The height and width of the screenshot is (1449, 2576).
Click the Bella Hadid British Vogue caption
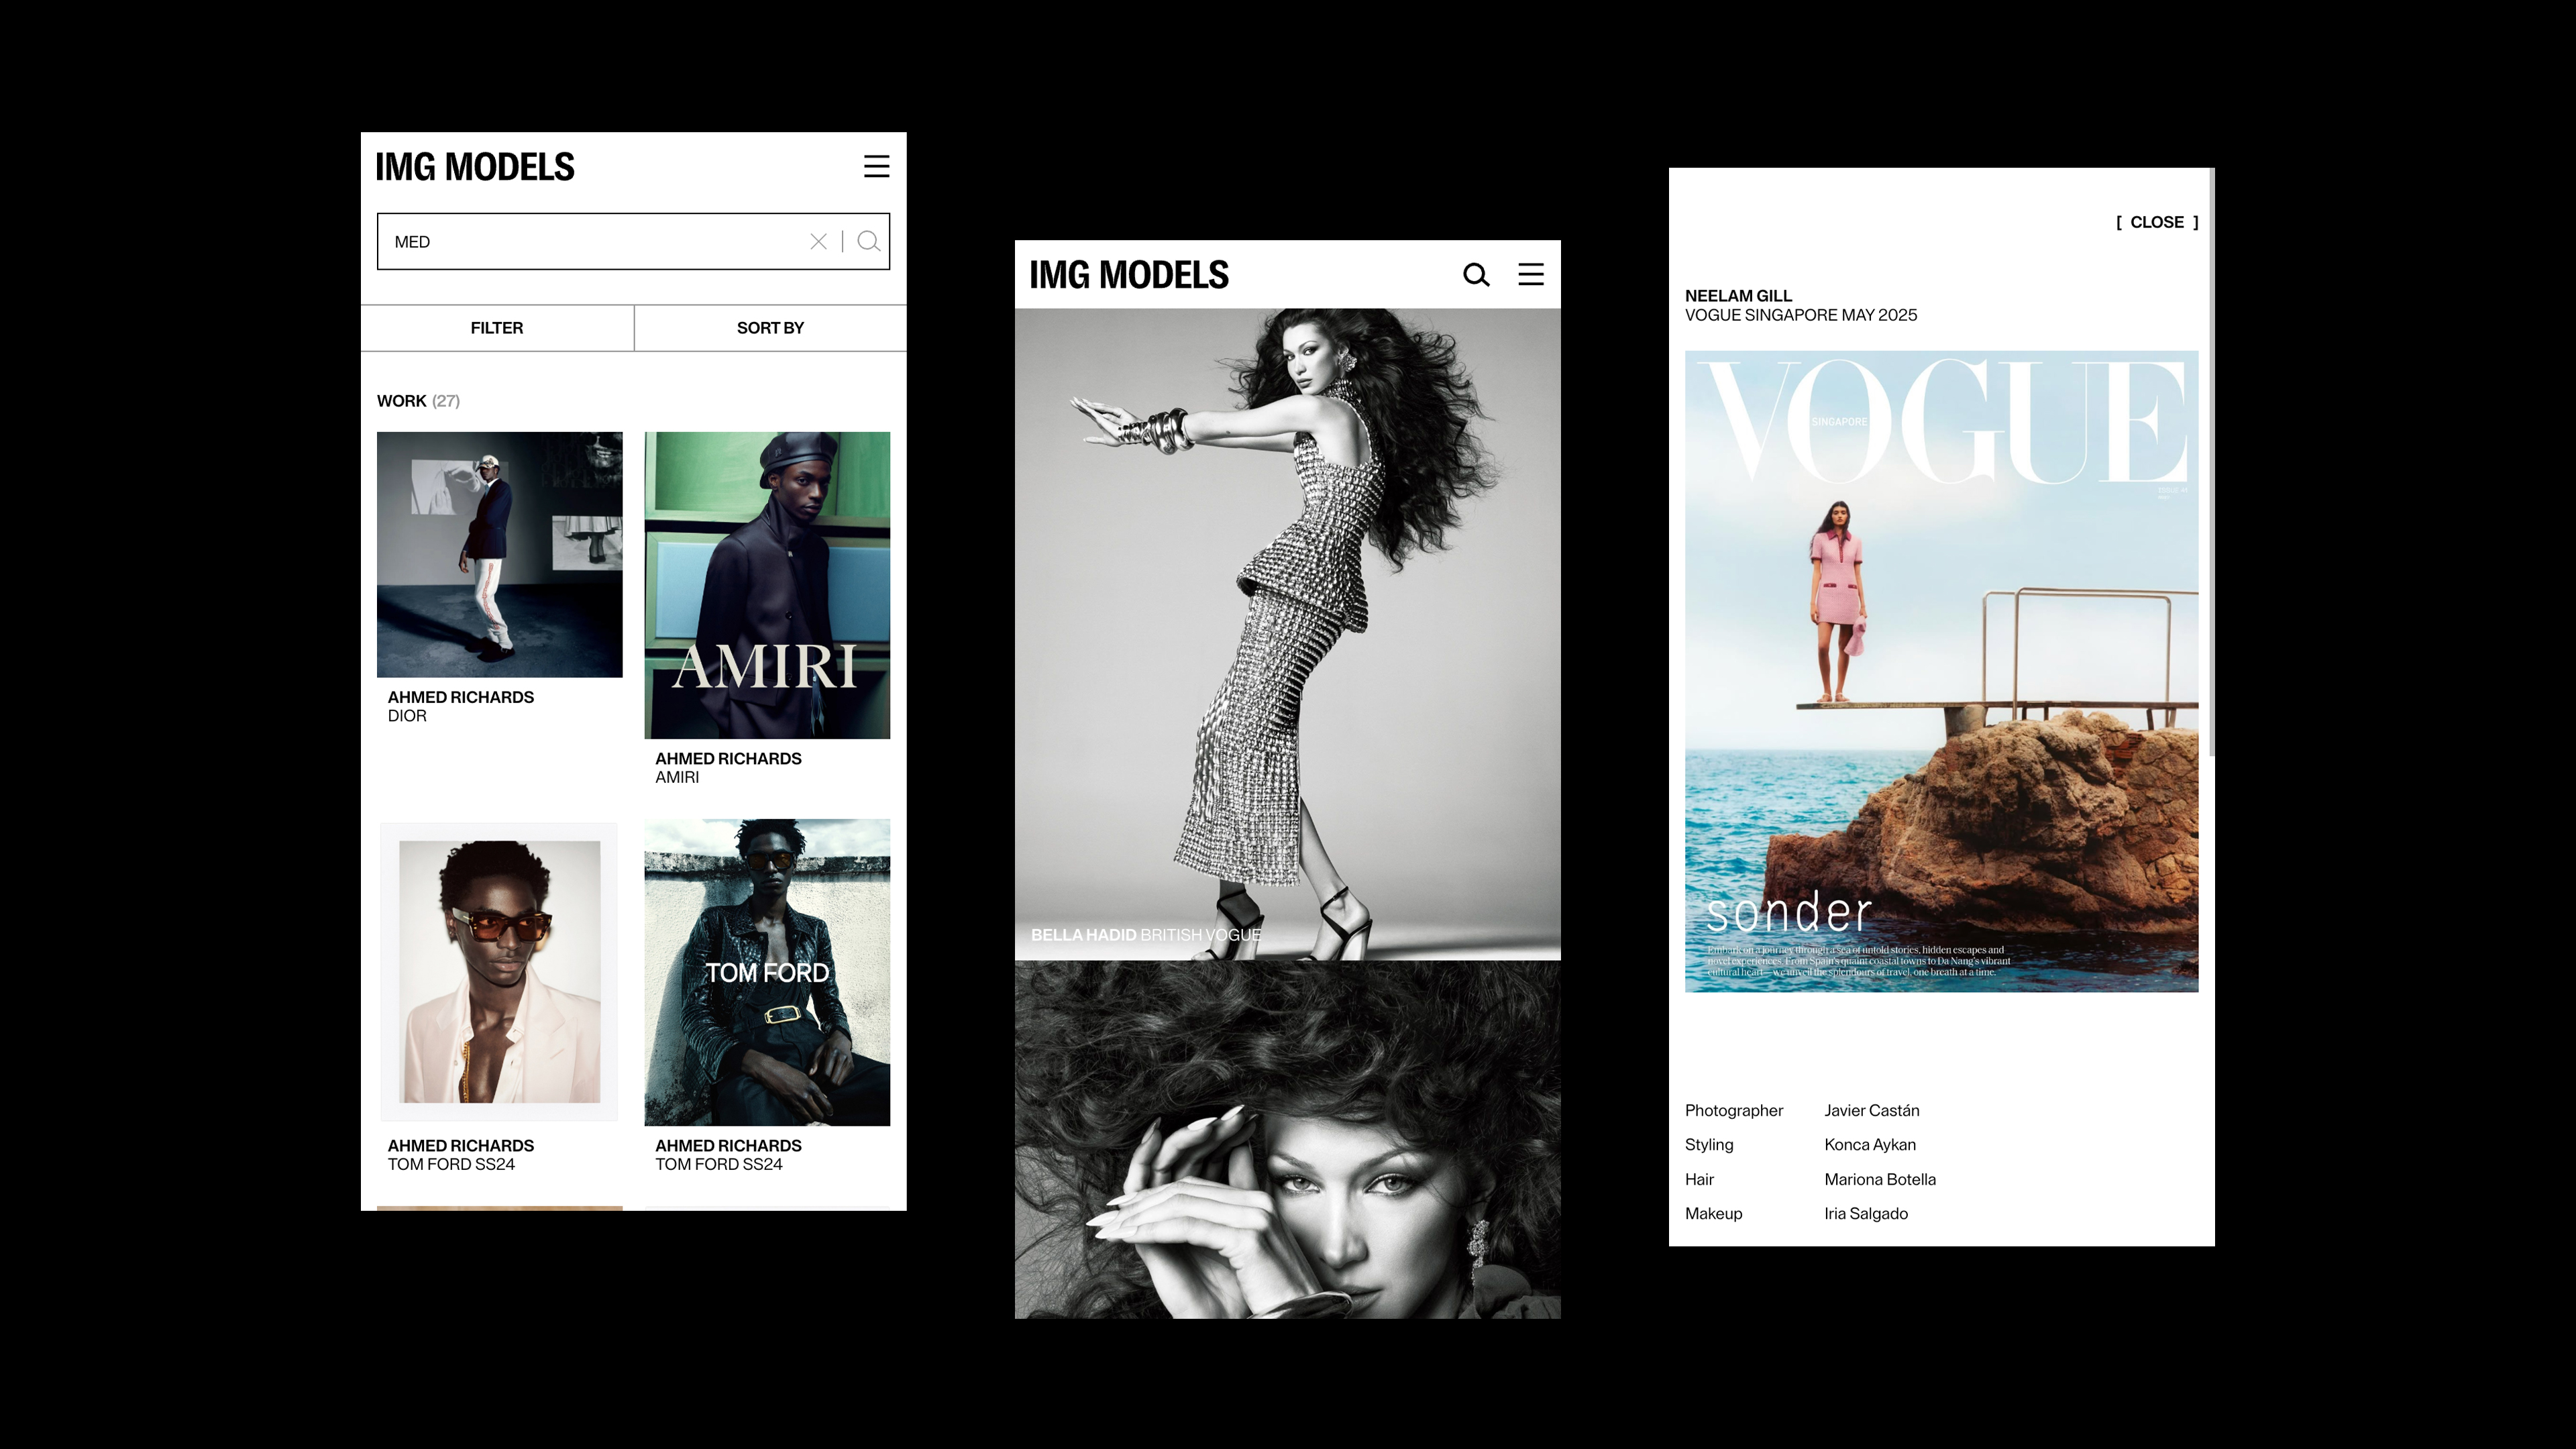tap(1145, 934)
